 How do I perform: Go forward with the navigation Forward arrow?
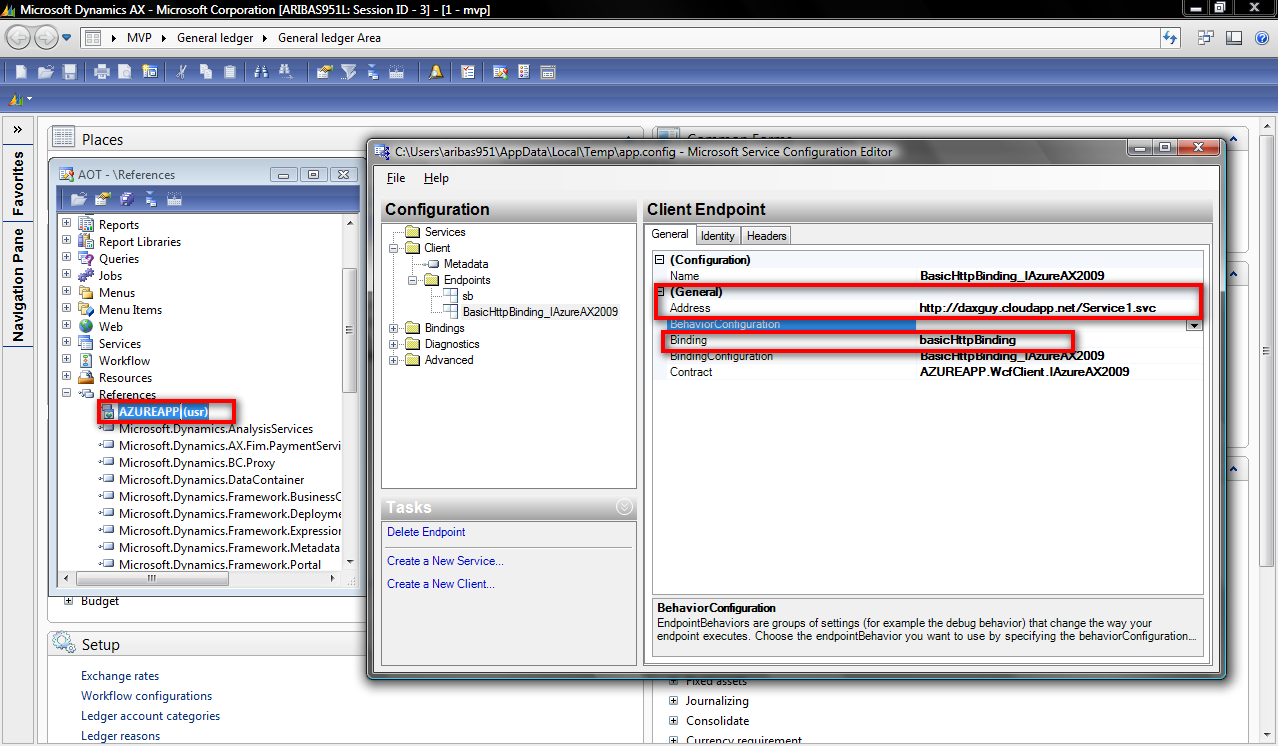[x=46, y=38]
